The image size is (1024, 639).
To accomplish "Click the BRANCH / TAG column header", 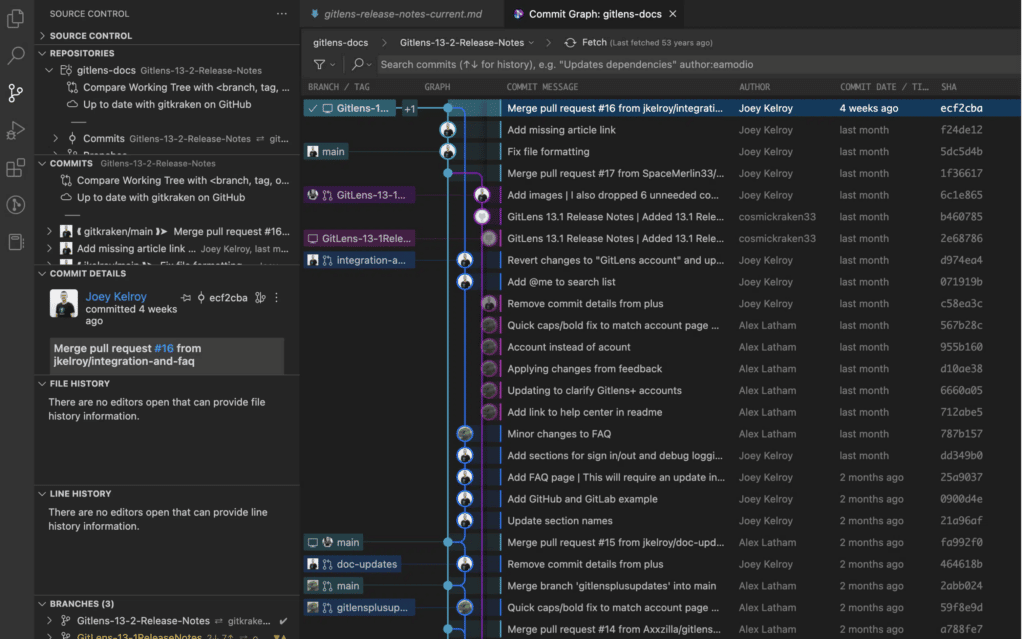I will pos(339,87).
